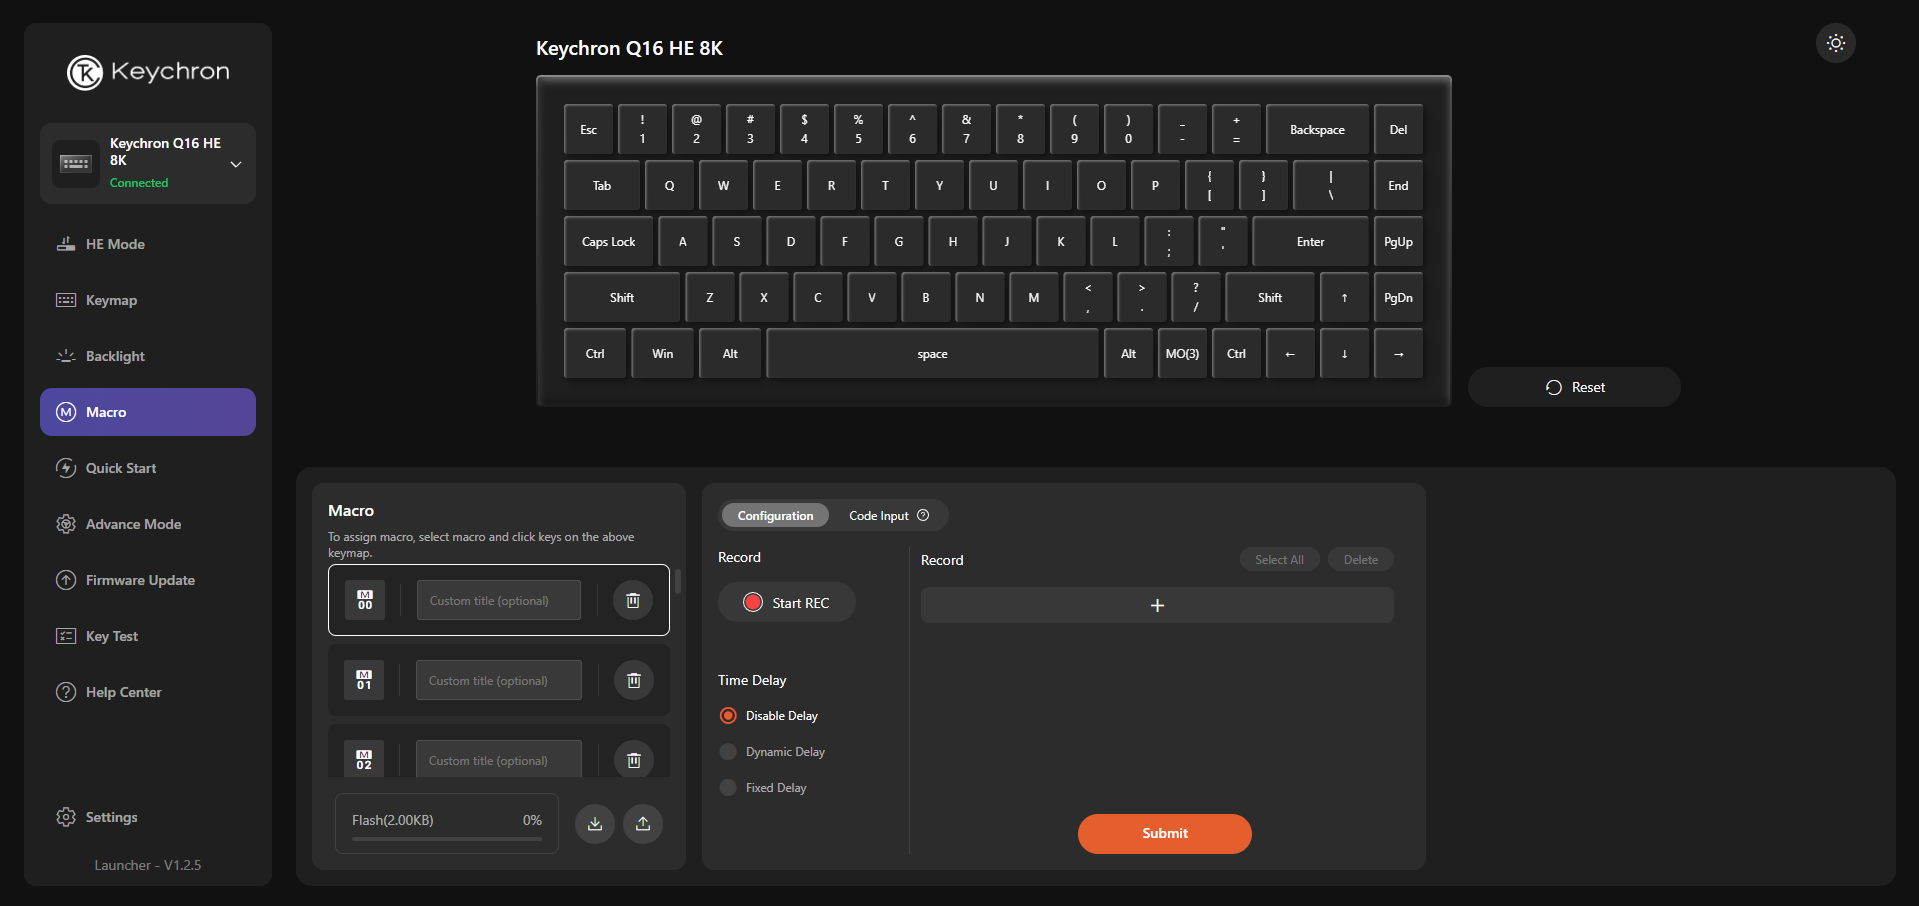Delete macro M00 with its trash icon

tap(633, 600)
